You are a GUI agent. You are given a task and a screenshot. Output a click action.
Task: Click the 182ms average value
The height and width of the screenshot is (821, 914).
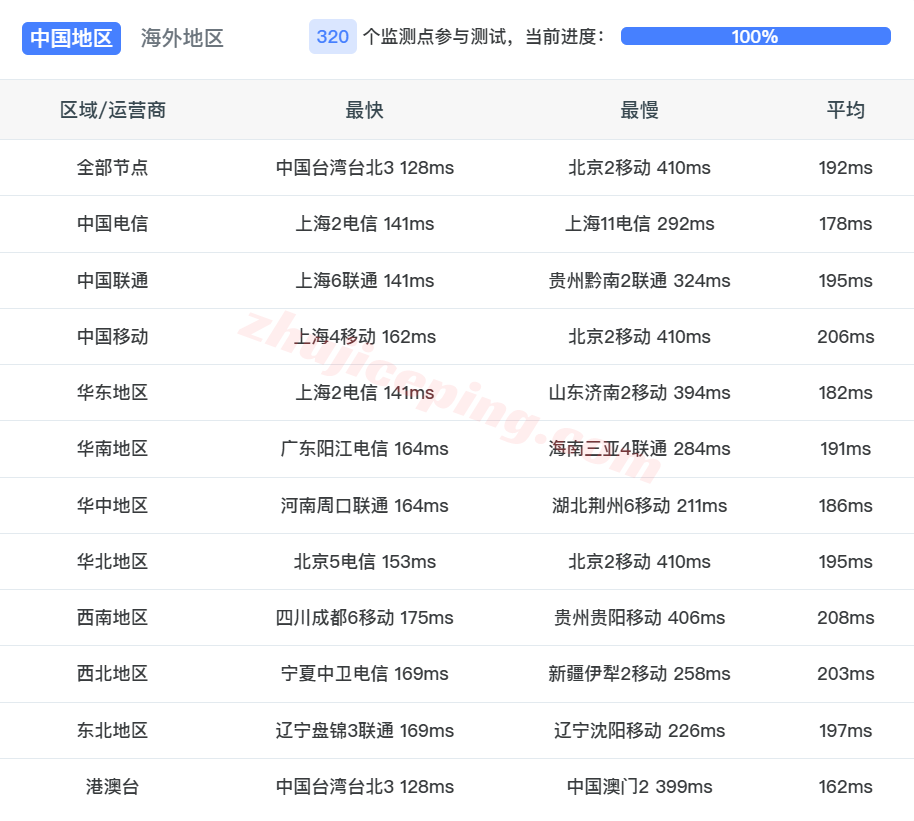(x=845, y=392)
